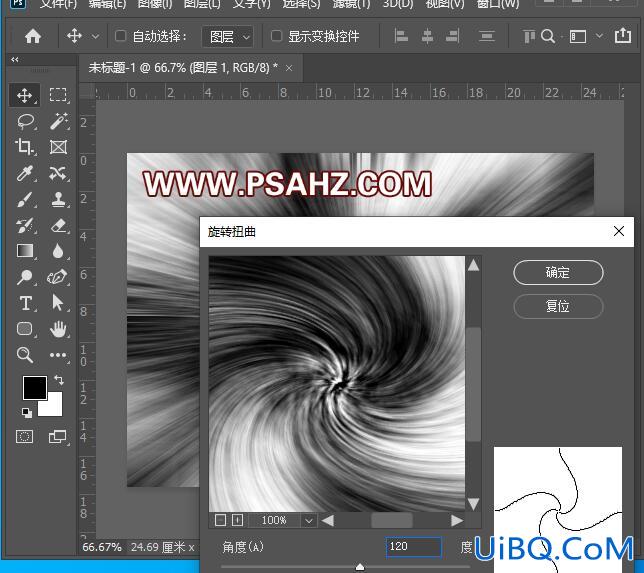Screen dimensions: 644x573
Task: Click the foreground black color swatch
Action: coord(34,387)
